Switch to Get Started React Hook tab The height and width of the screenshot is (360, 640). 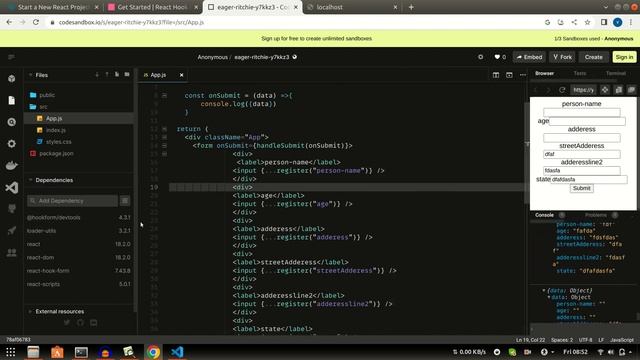click(x=153, y=7)
